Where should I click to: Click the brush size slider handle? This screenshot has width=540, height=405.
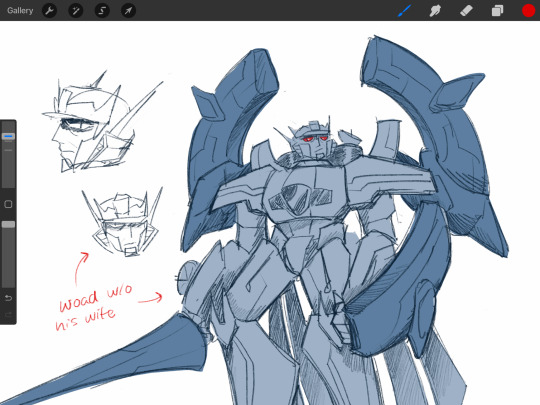point(8,136)
